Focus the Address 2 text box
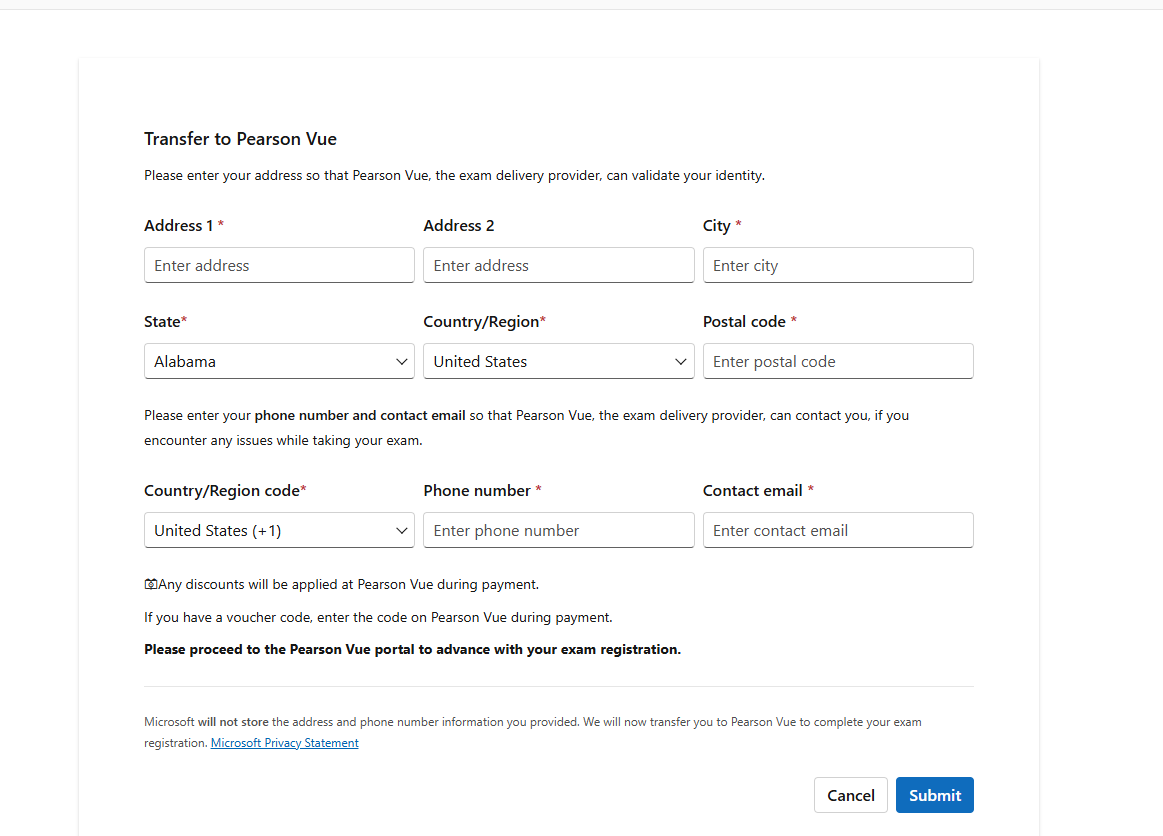The width and height of the screenshot is (1163, 836). coord(559,265)
